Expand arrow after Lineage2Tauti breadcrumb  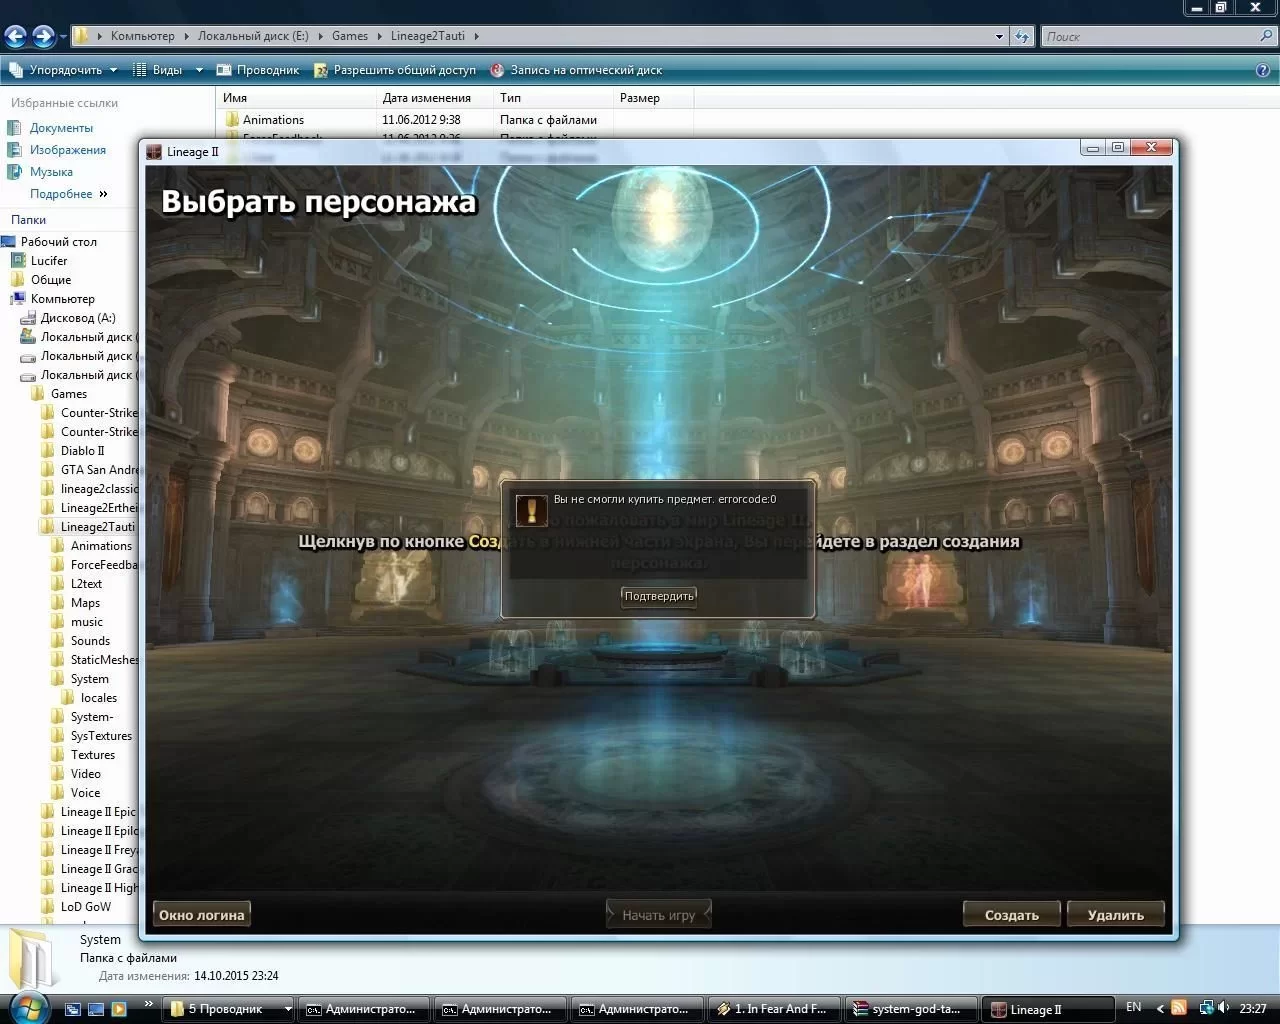pyautogui.click(x=476, y=36)
